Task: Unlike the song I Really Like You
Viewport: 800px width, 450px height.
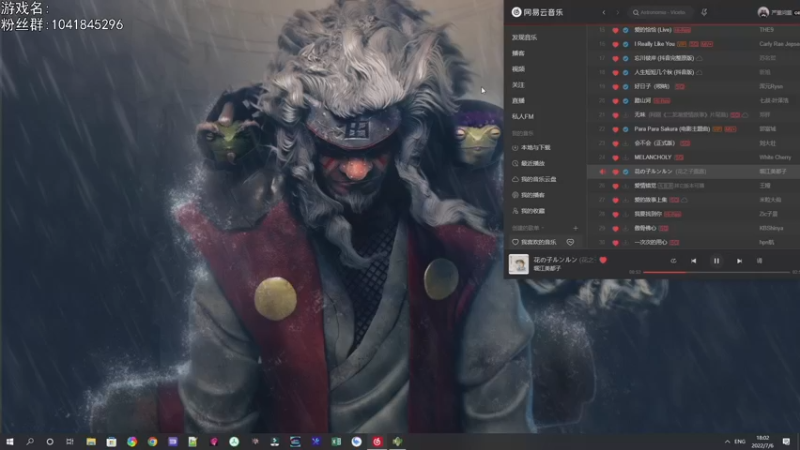Action: click(615, 44)
